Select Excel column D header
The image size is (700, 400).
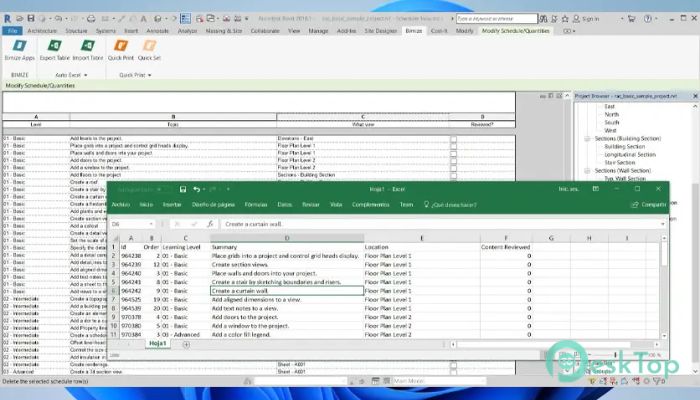[x=287, y=238]
